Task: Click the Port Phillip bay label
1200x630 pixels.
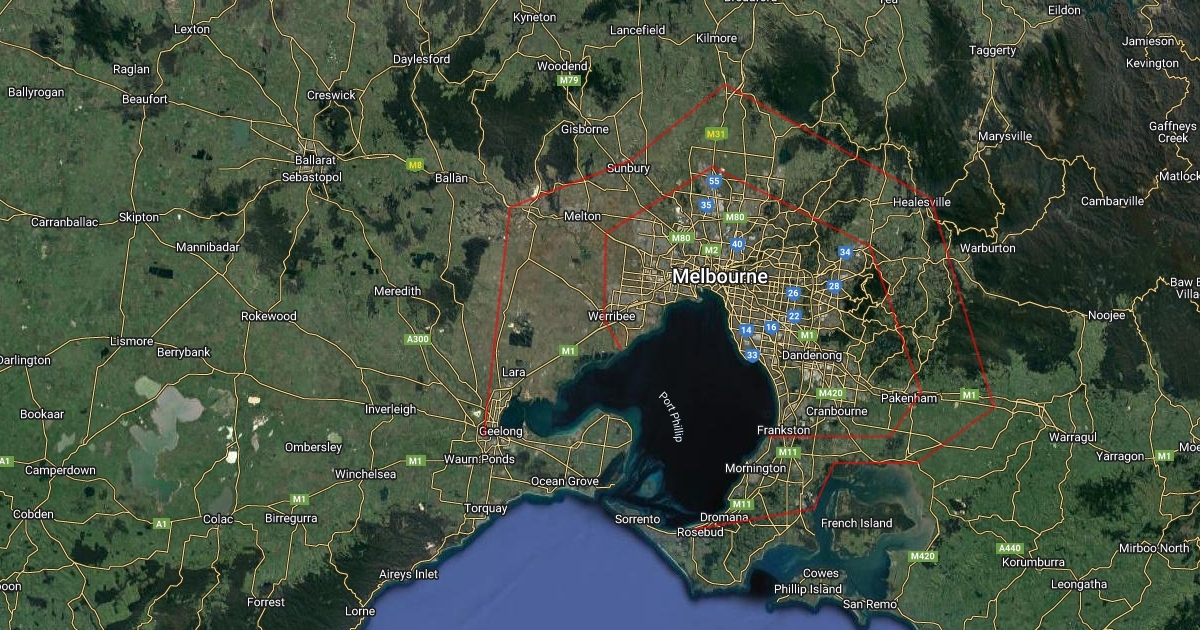Action: (670, 419)
